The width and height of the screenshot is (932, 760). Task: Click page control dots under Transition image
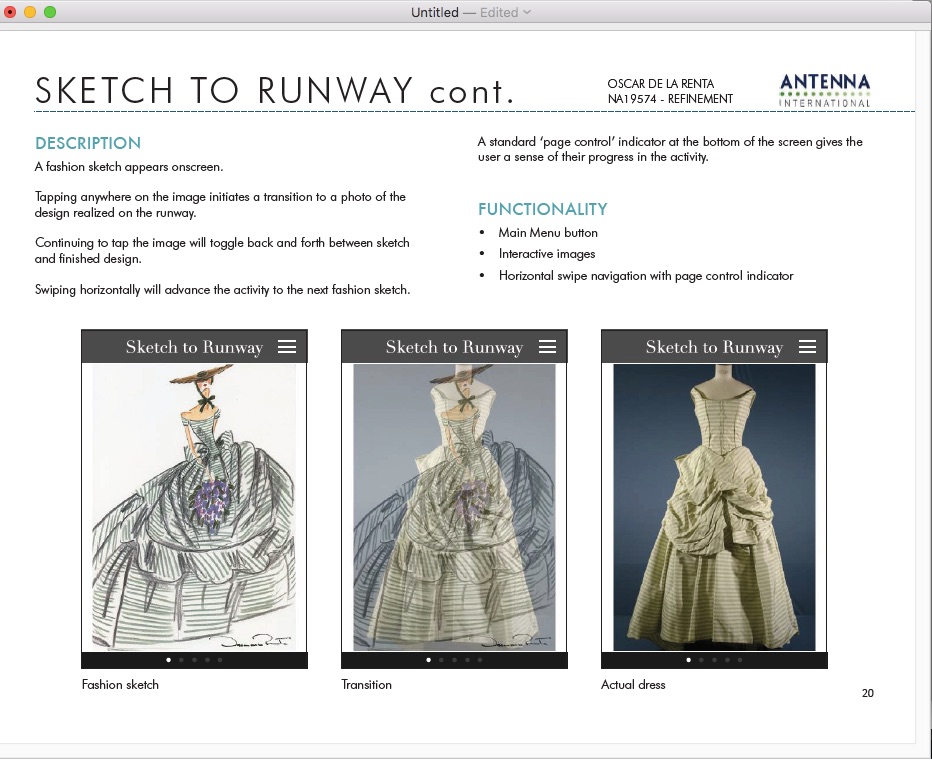point(454,660)
